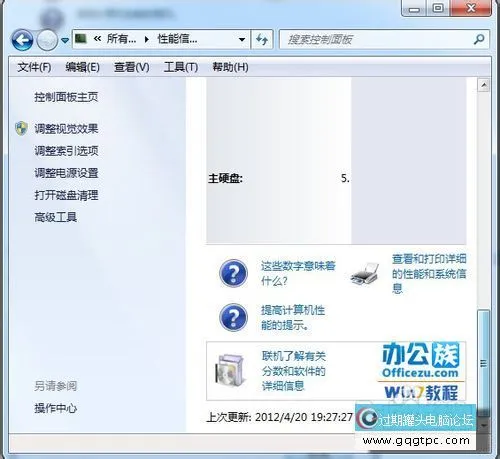Open 这些数字意味着什么? link
This screenshot has width=500, height=459.
coord(298,273)
